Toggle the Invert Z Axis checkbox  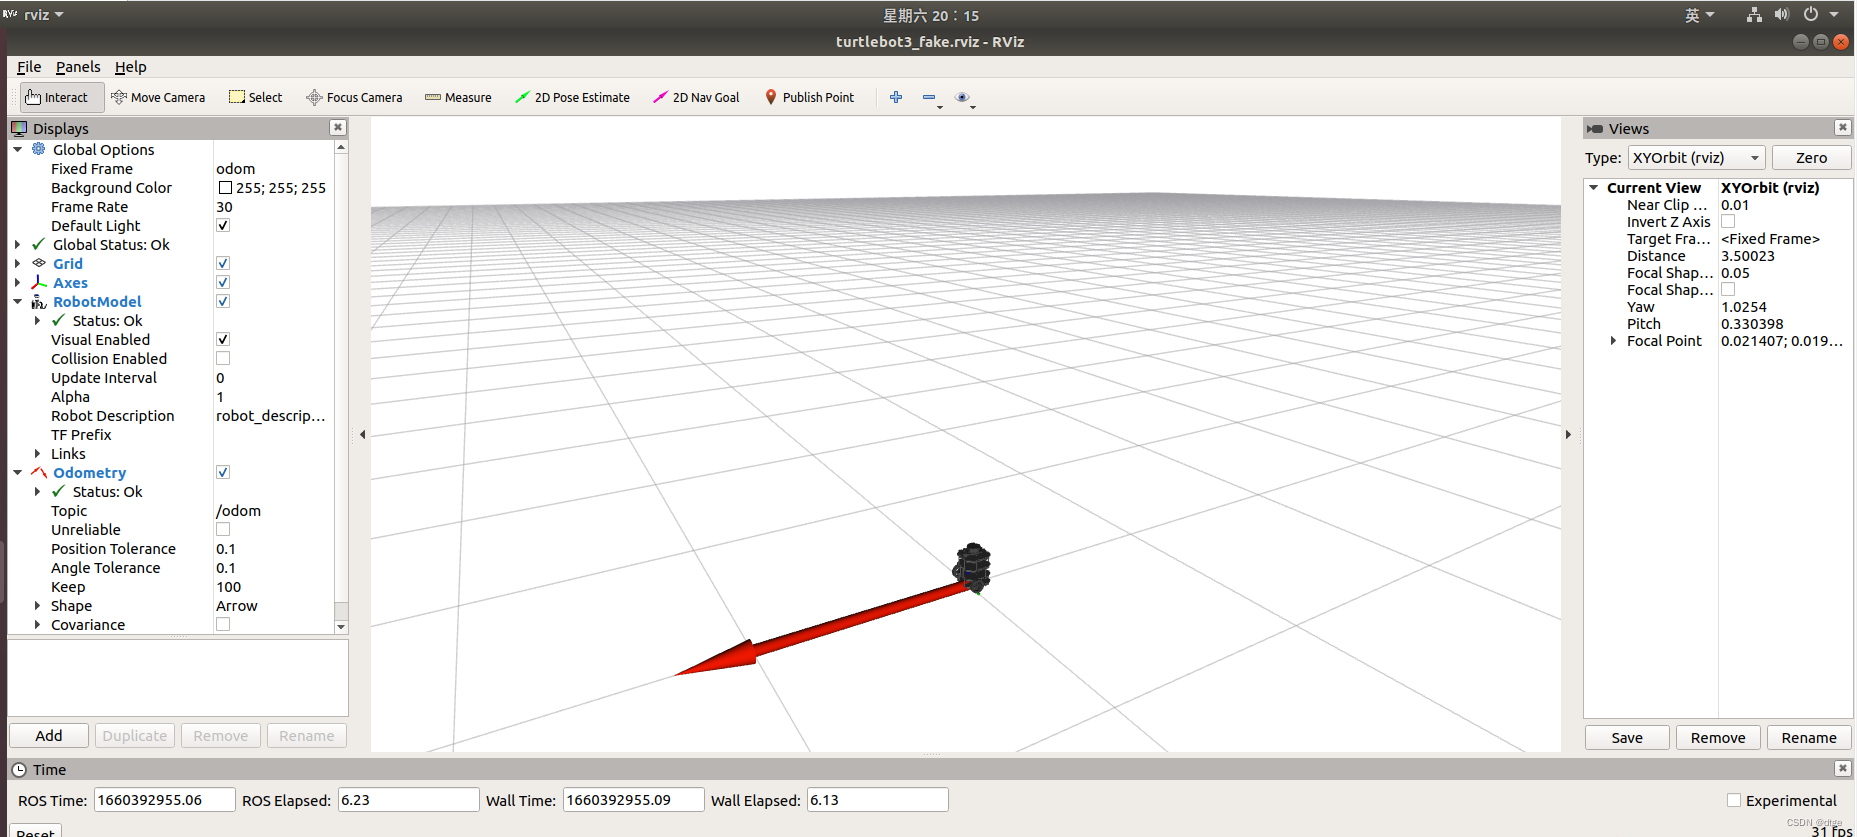(x=1728, y=221)
